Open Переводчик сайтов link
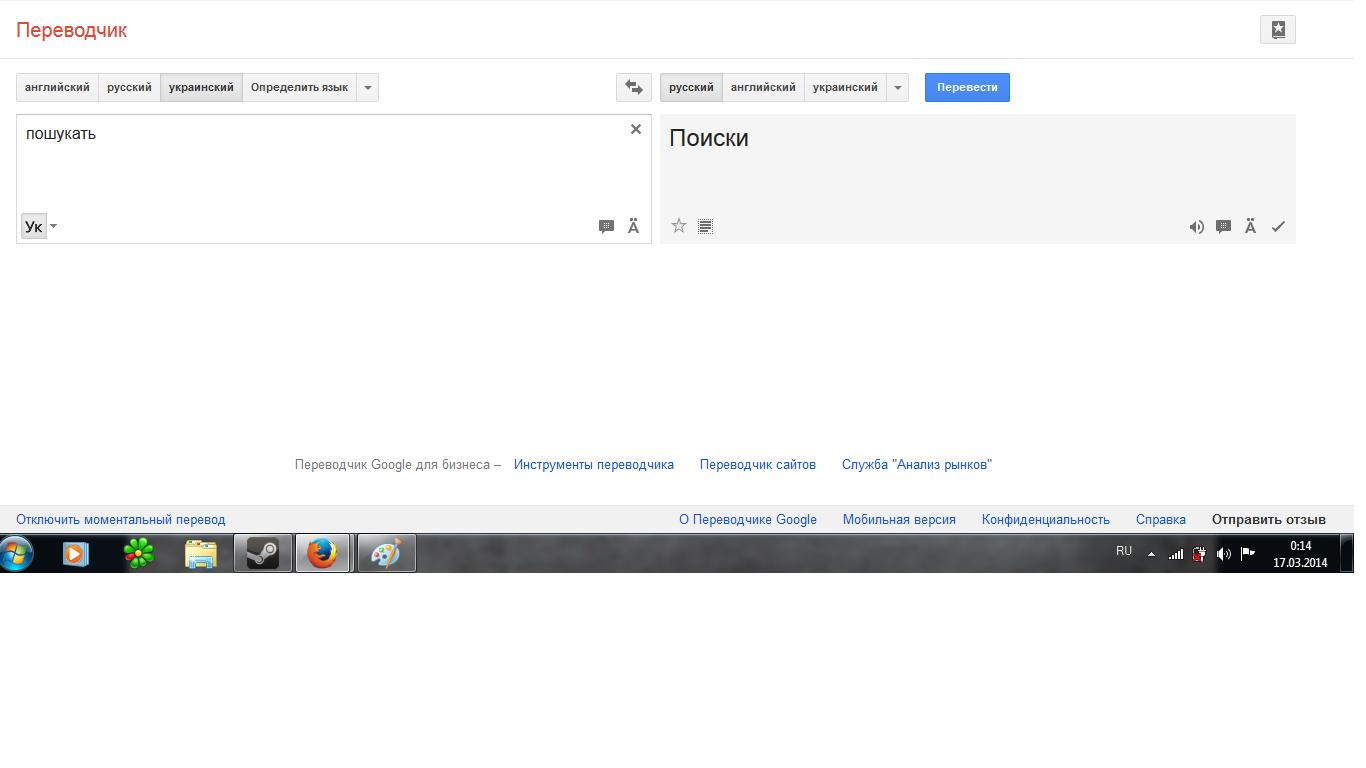 758,465
